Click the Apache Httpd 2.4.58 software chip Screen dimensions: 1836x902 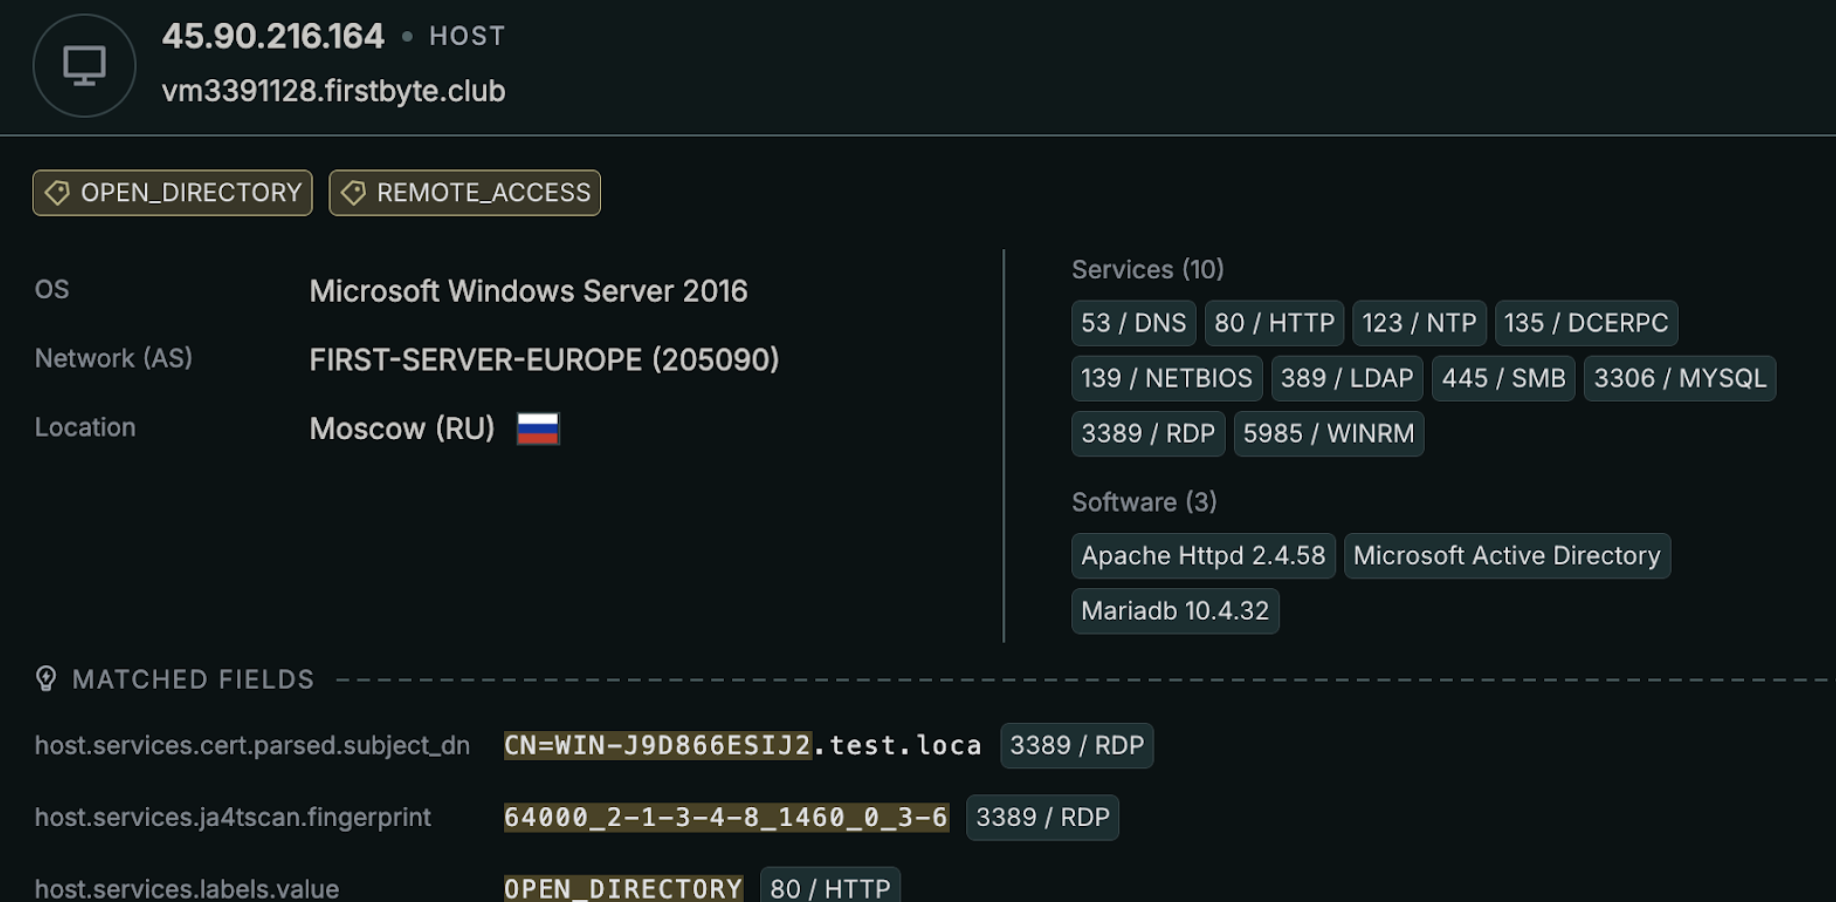(1202, 555)
